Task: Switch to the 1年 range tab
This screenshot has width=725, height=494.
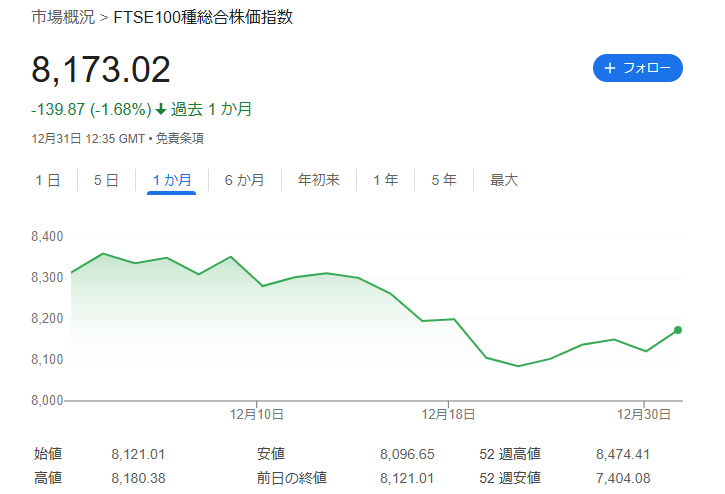Action: click(386, 180)
